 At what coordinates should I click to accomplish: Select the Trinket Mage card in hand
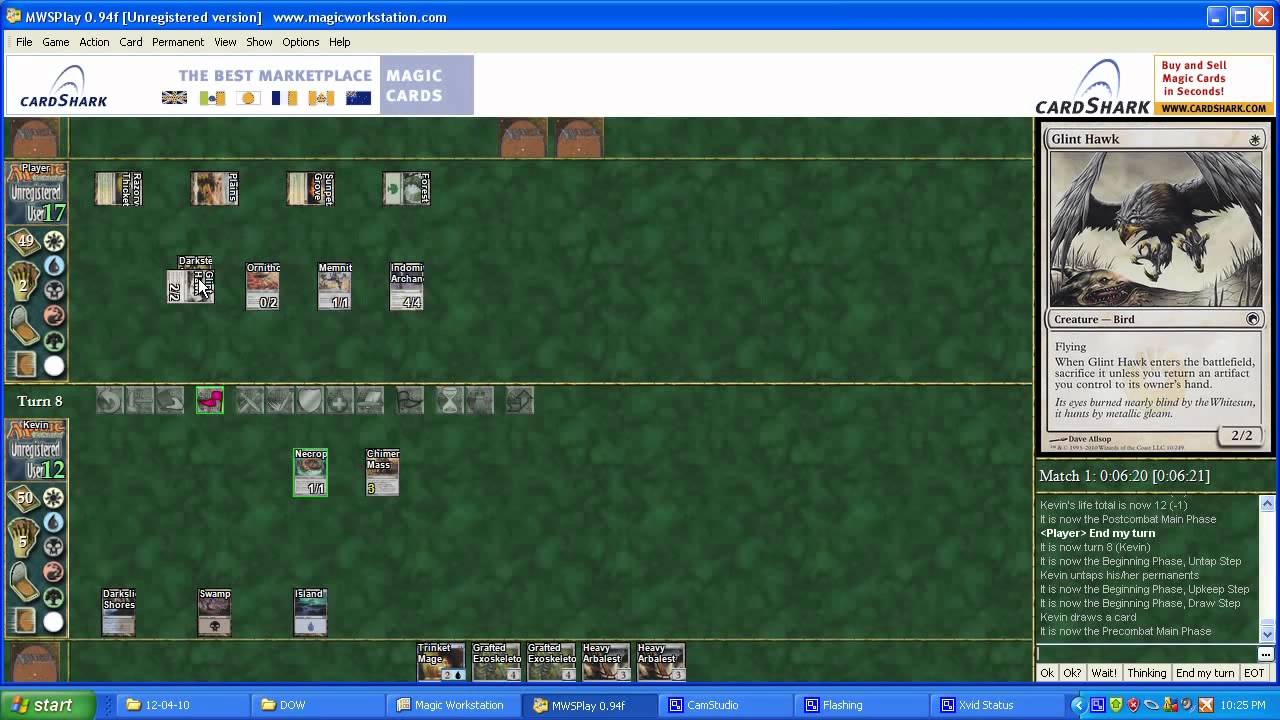[441, 662]
